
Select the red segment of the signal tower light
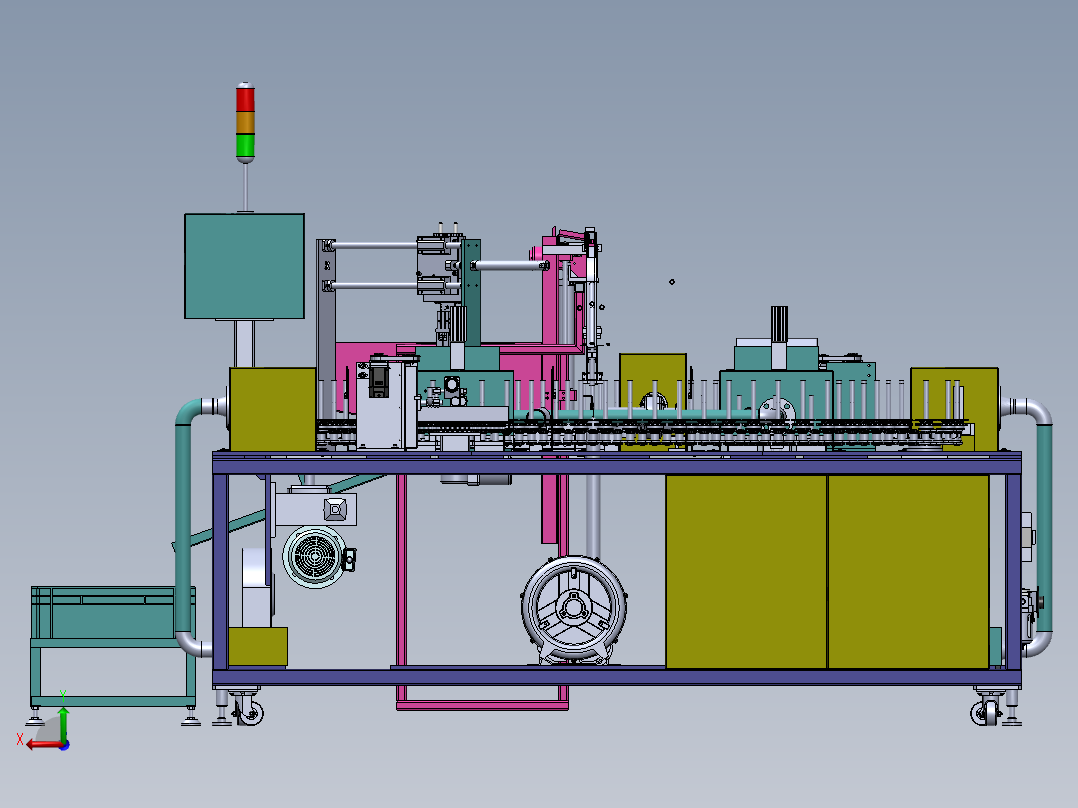coord(245,100)
